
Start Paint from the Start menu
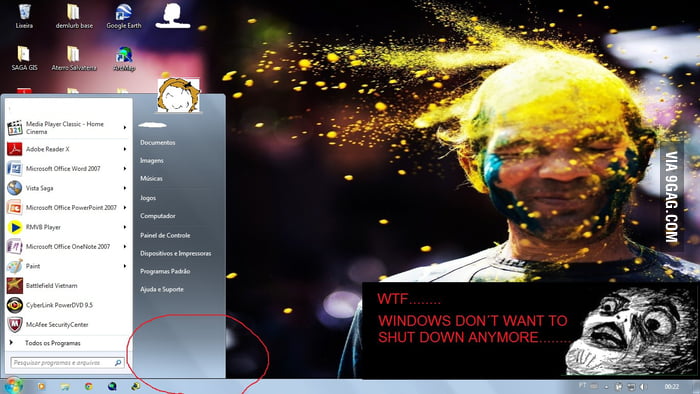coord(67,266)
